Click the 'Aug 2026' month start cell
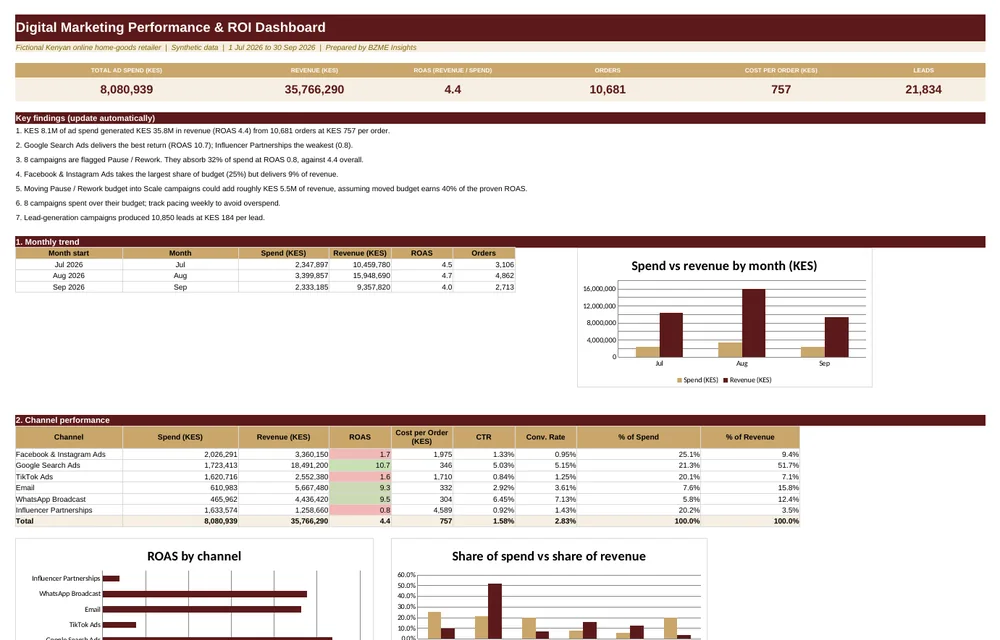 (69, 276)
